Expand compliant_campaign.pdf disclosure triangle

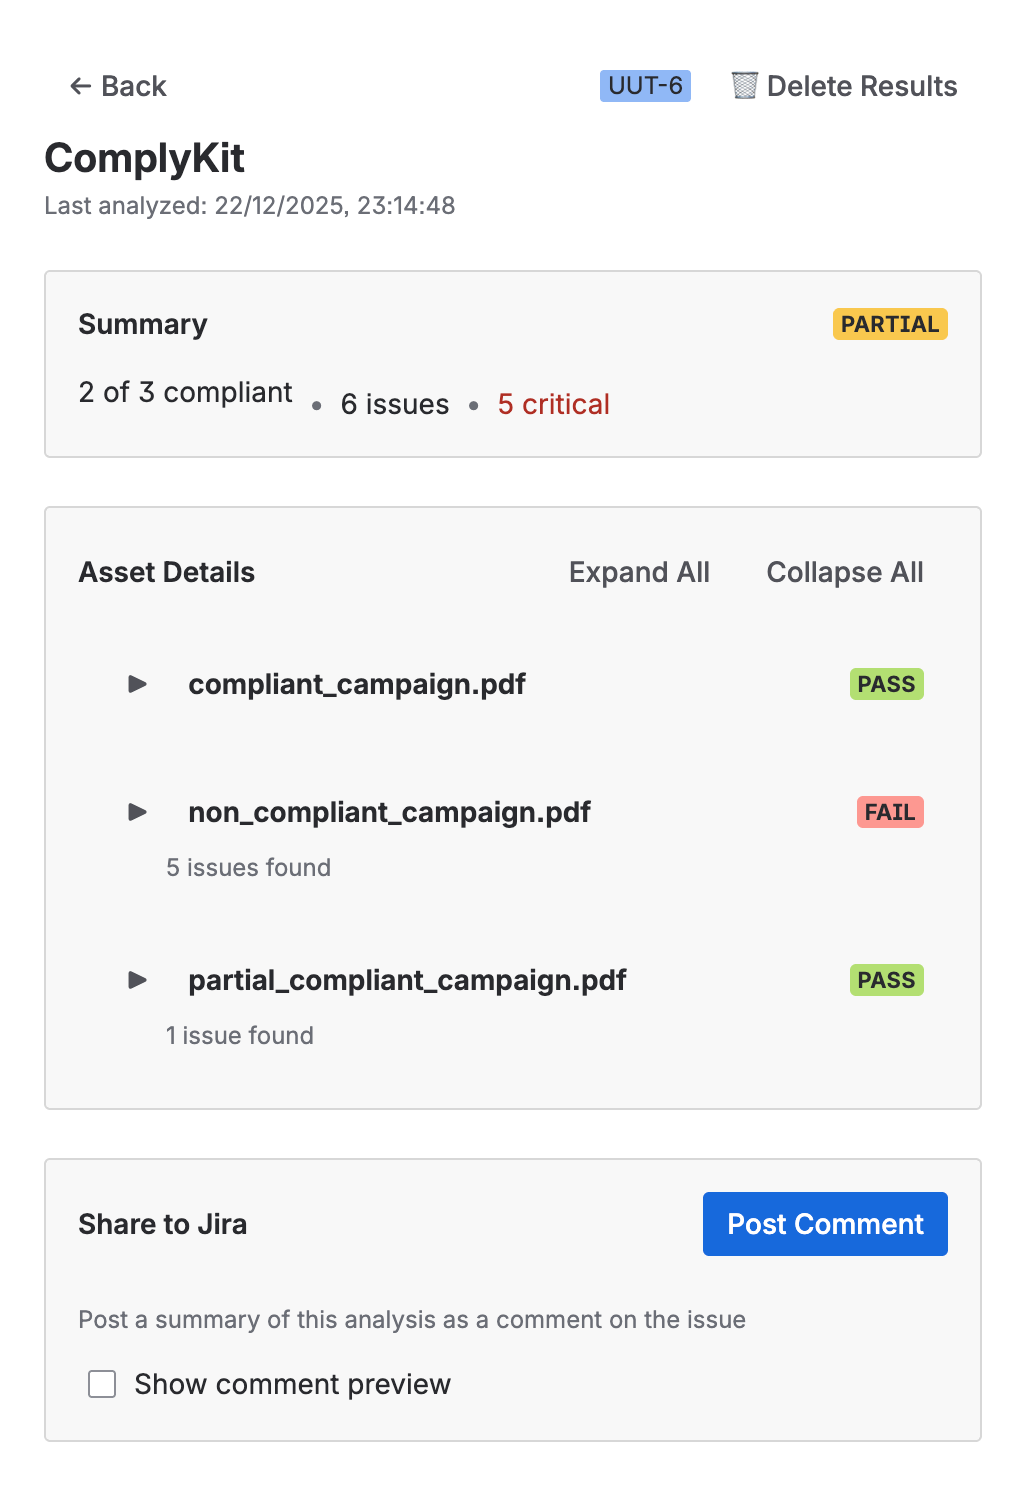point(138,684)
